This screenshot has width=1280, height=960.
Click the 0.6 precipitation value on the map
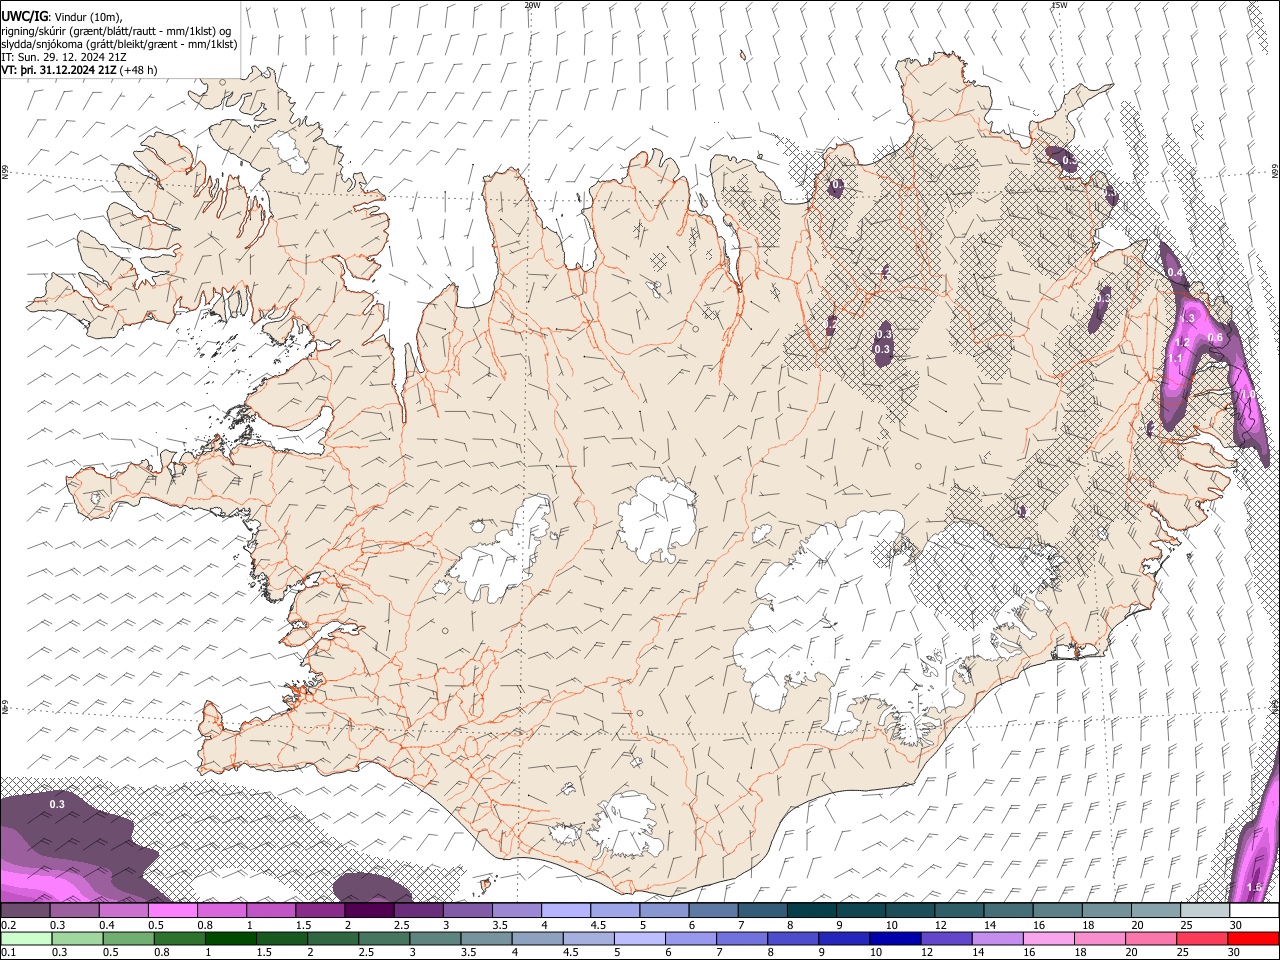(1215, 338)
